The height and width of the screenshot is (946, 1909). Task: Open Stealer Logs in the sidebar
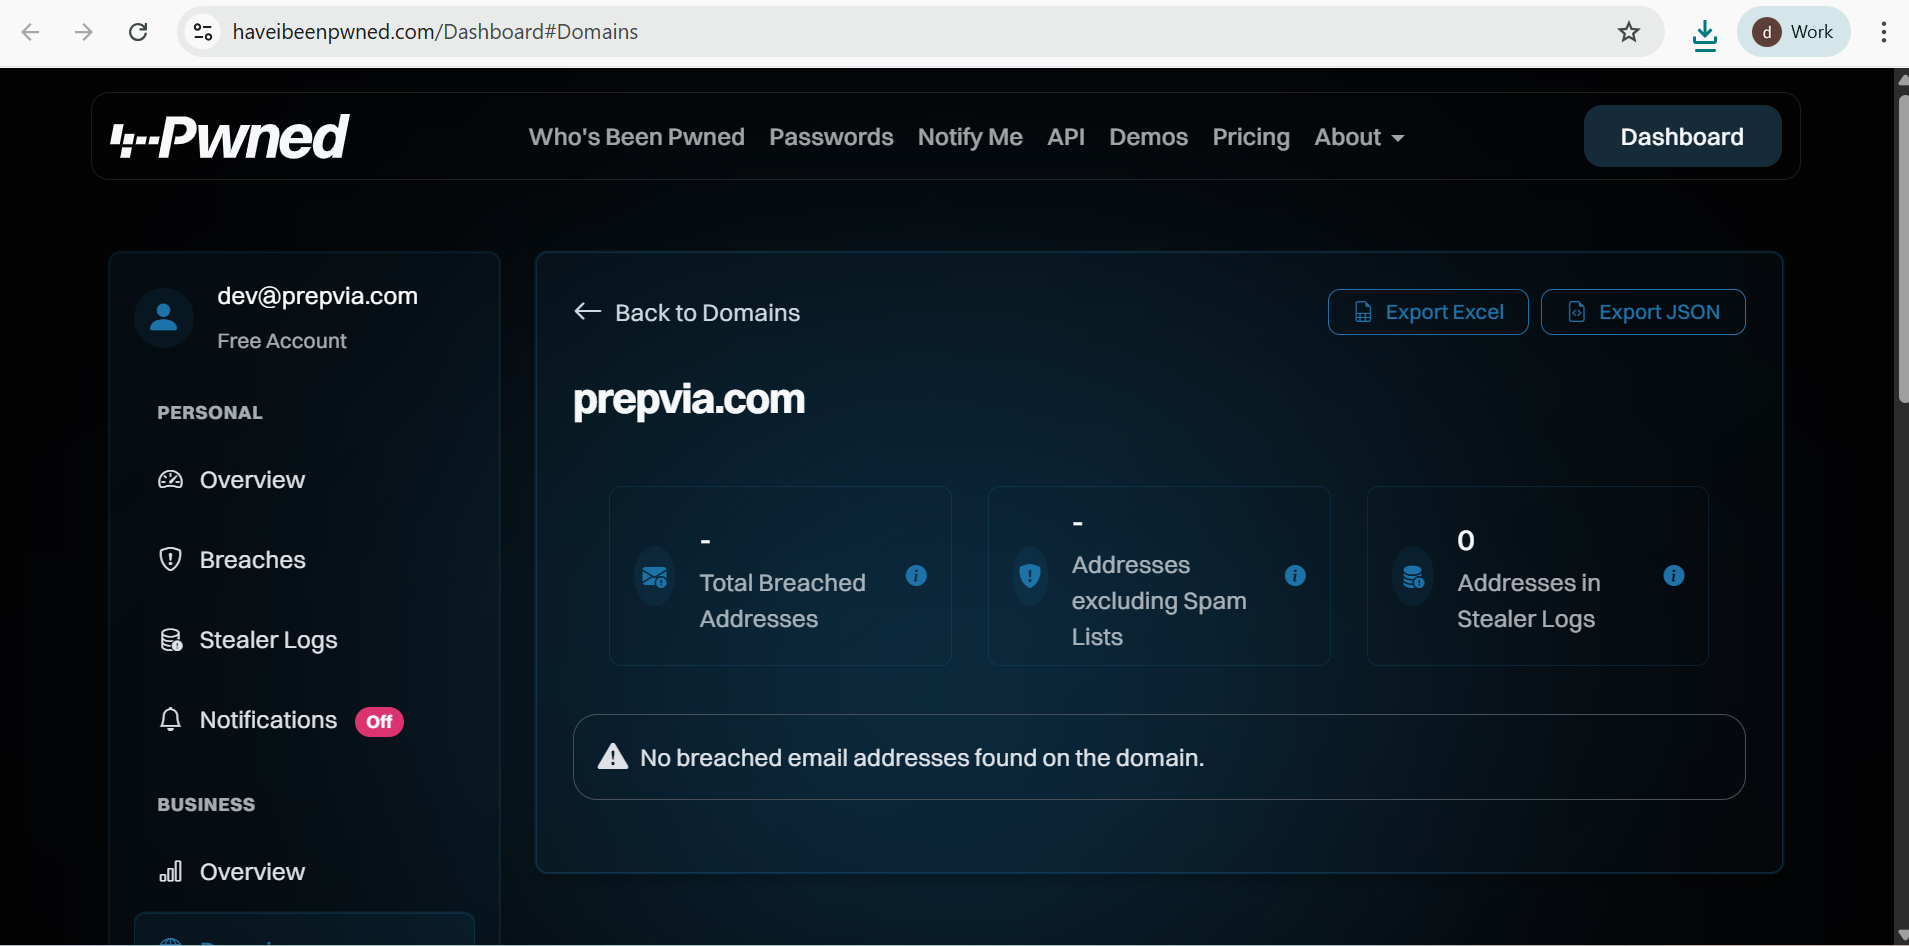(x=268, y=640)
